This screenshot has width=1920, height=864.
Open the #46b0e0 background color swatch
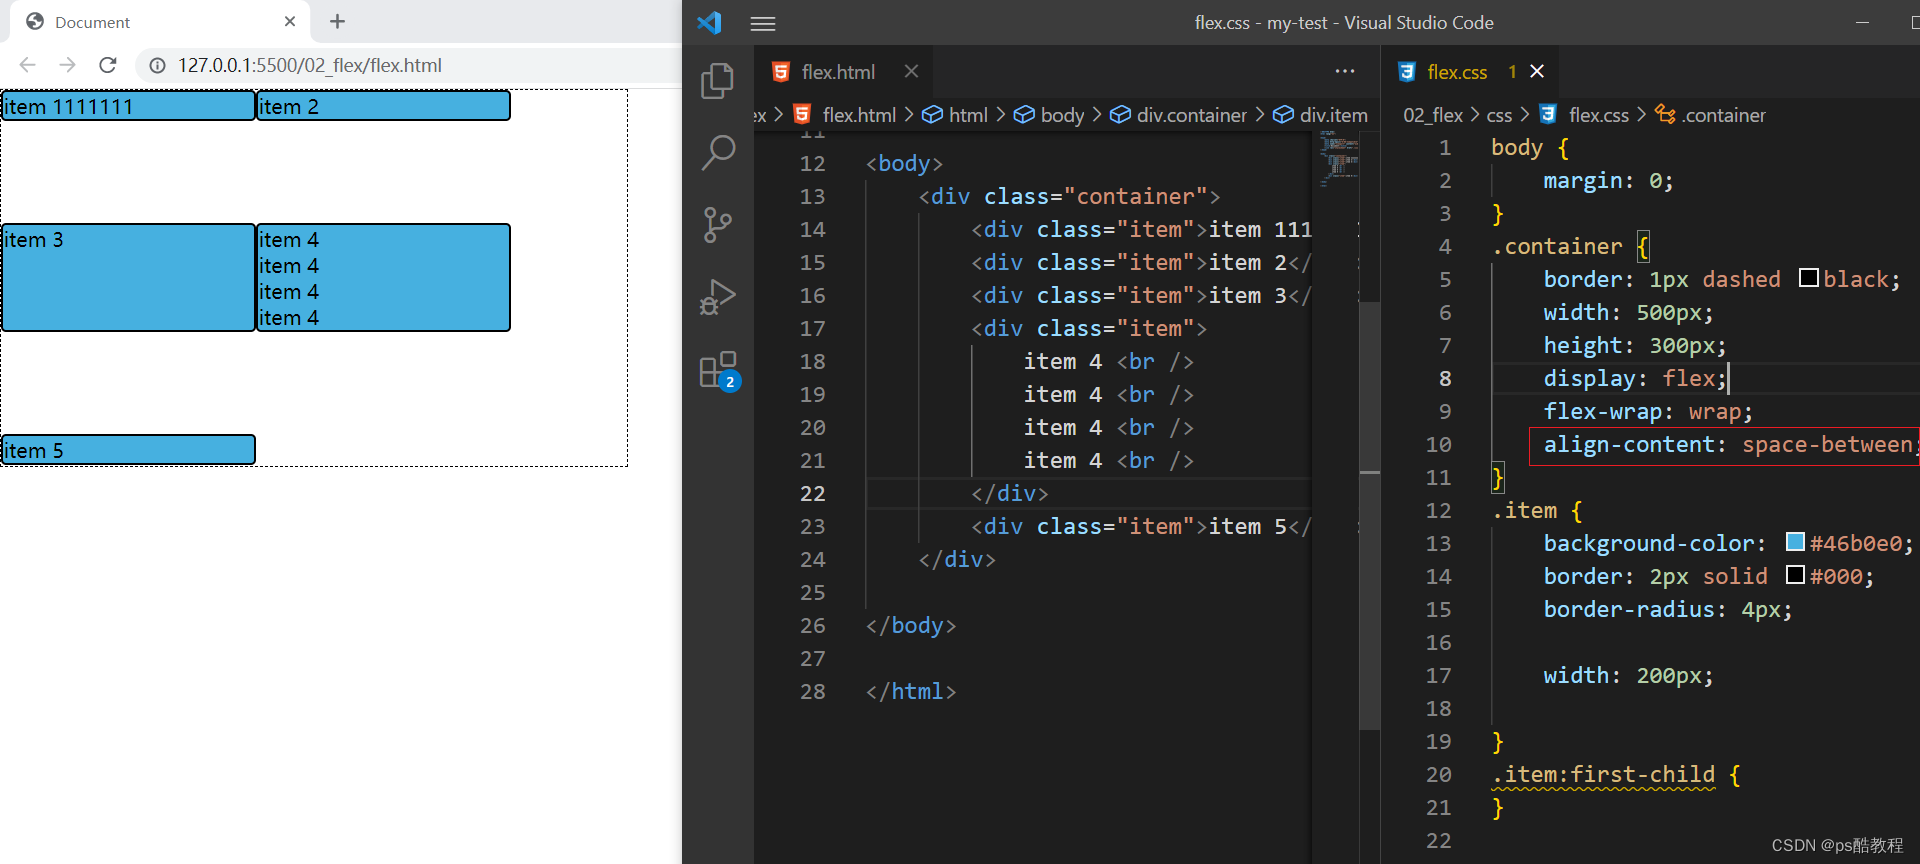tap(1795, 542)
